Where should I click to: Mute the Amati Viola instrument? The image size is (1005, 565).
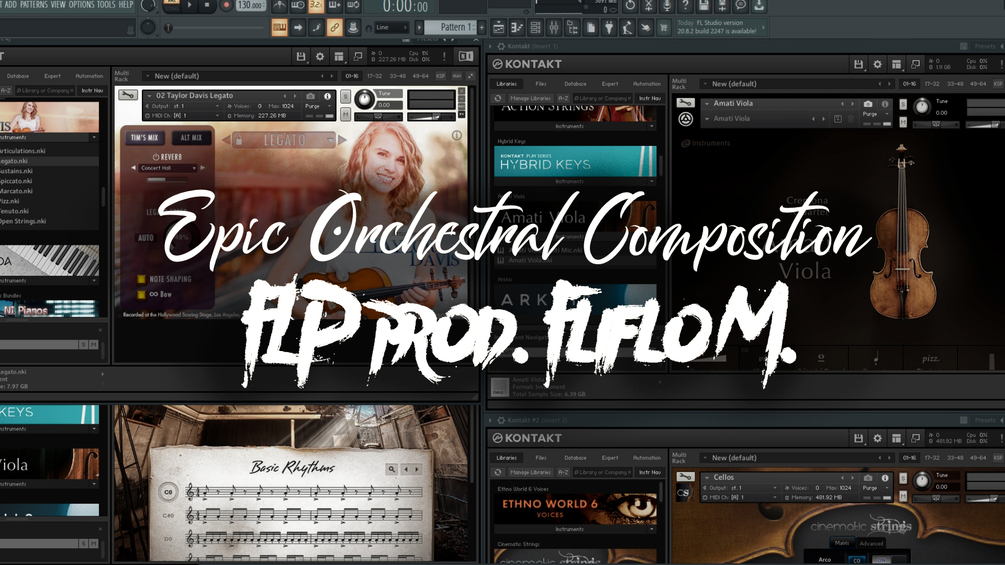coord(903,122)
